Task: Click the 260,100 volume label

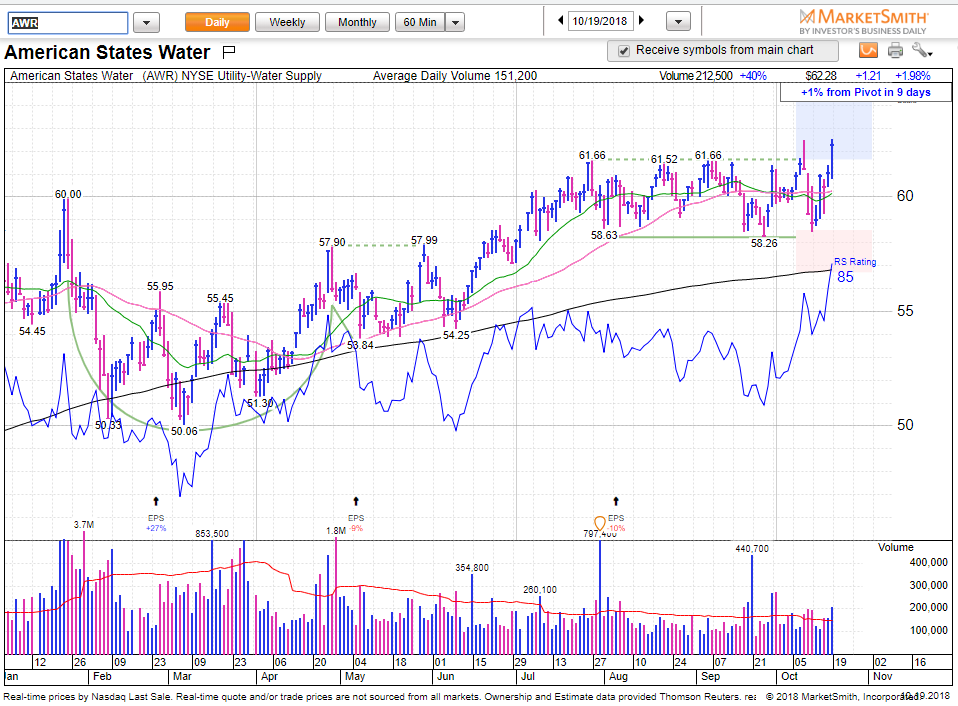Action: 540,589
